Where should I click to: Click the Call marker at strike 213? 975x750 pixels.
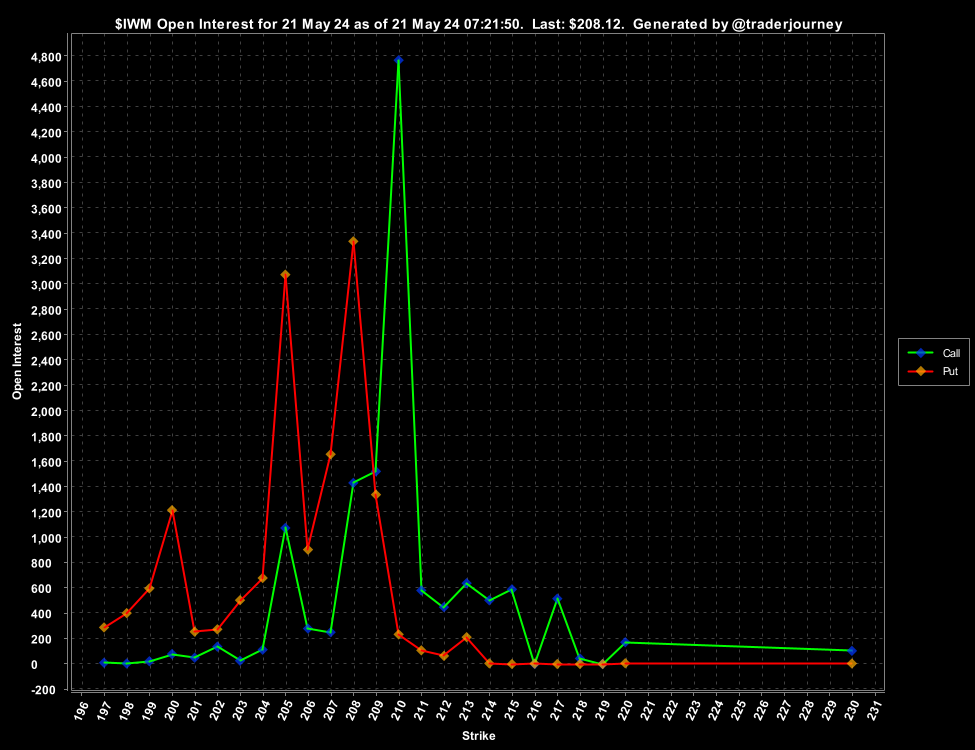[466, 583]
